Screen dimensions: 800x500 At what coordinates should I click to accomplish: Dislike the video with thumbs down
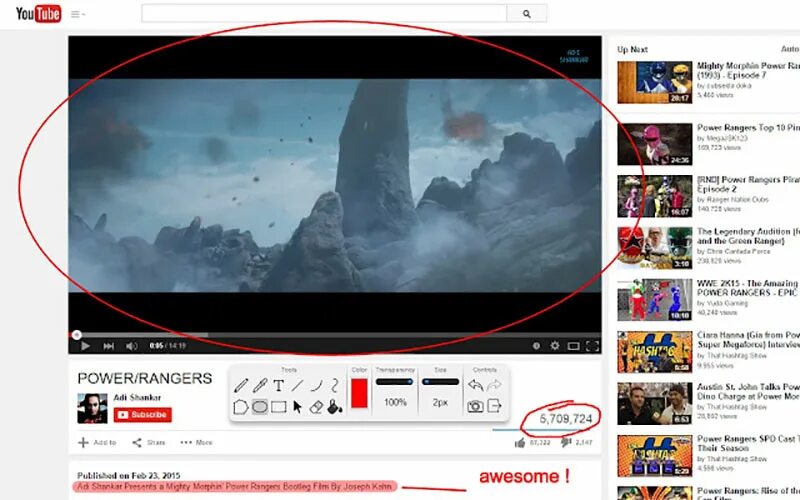[566, 442]
